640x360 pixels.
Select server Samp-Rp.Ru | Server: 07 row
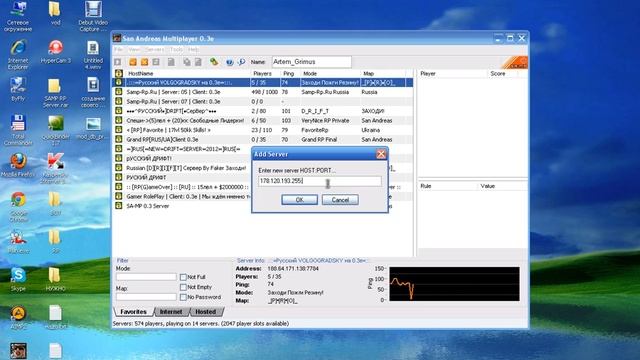(263, 101)
